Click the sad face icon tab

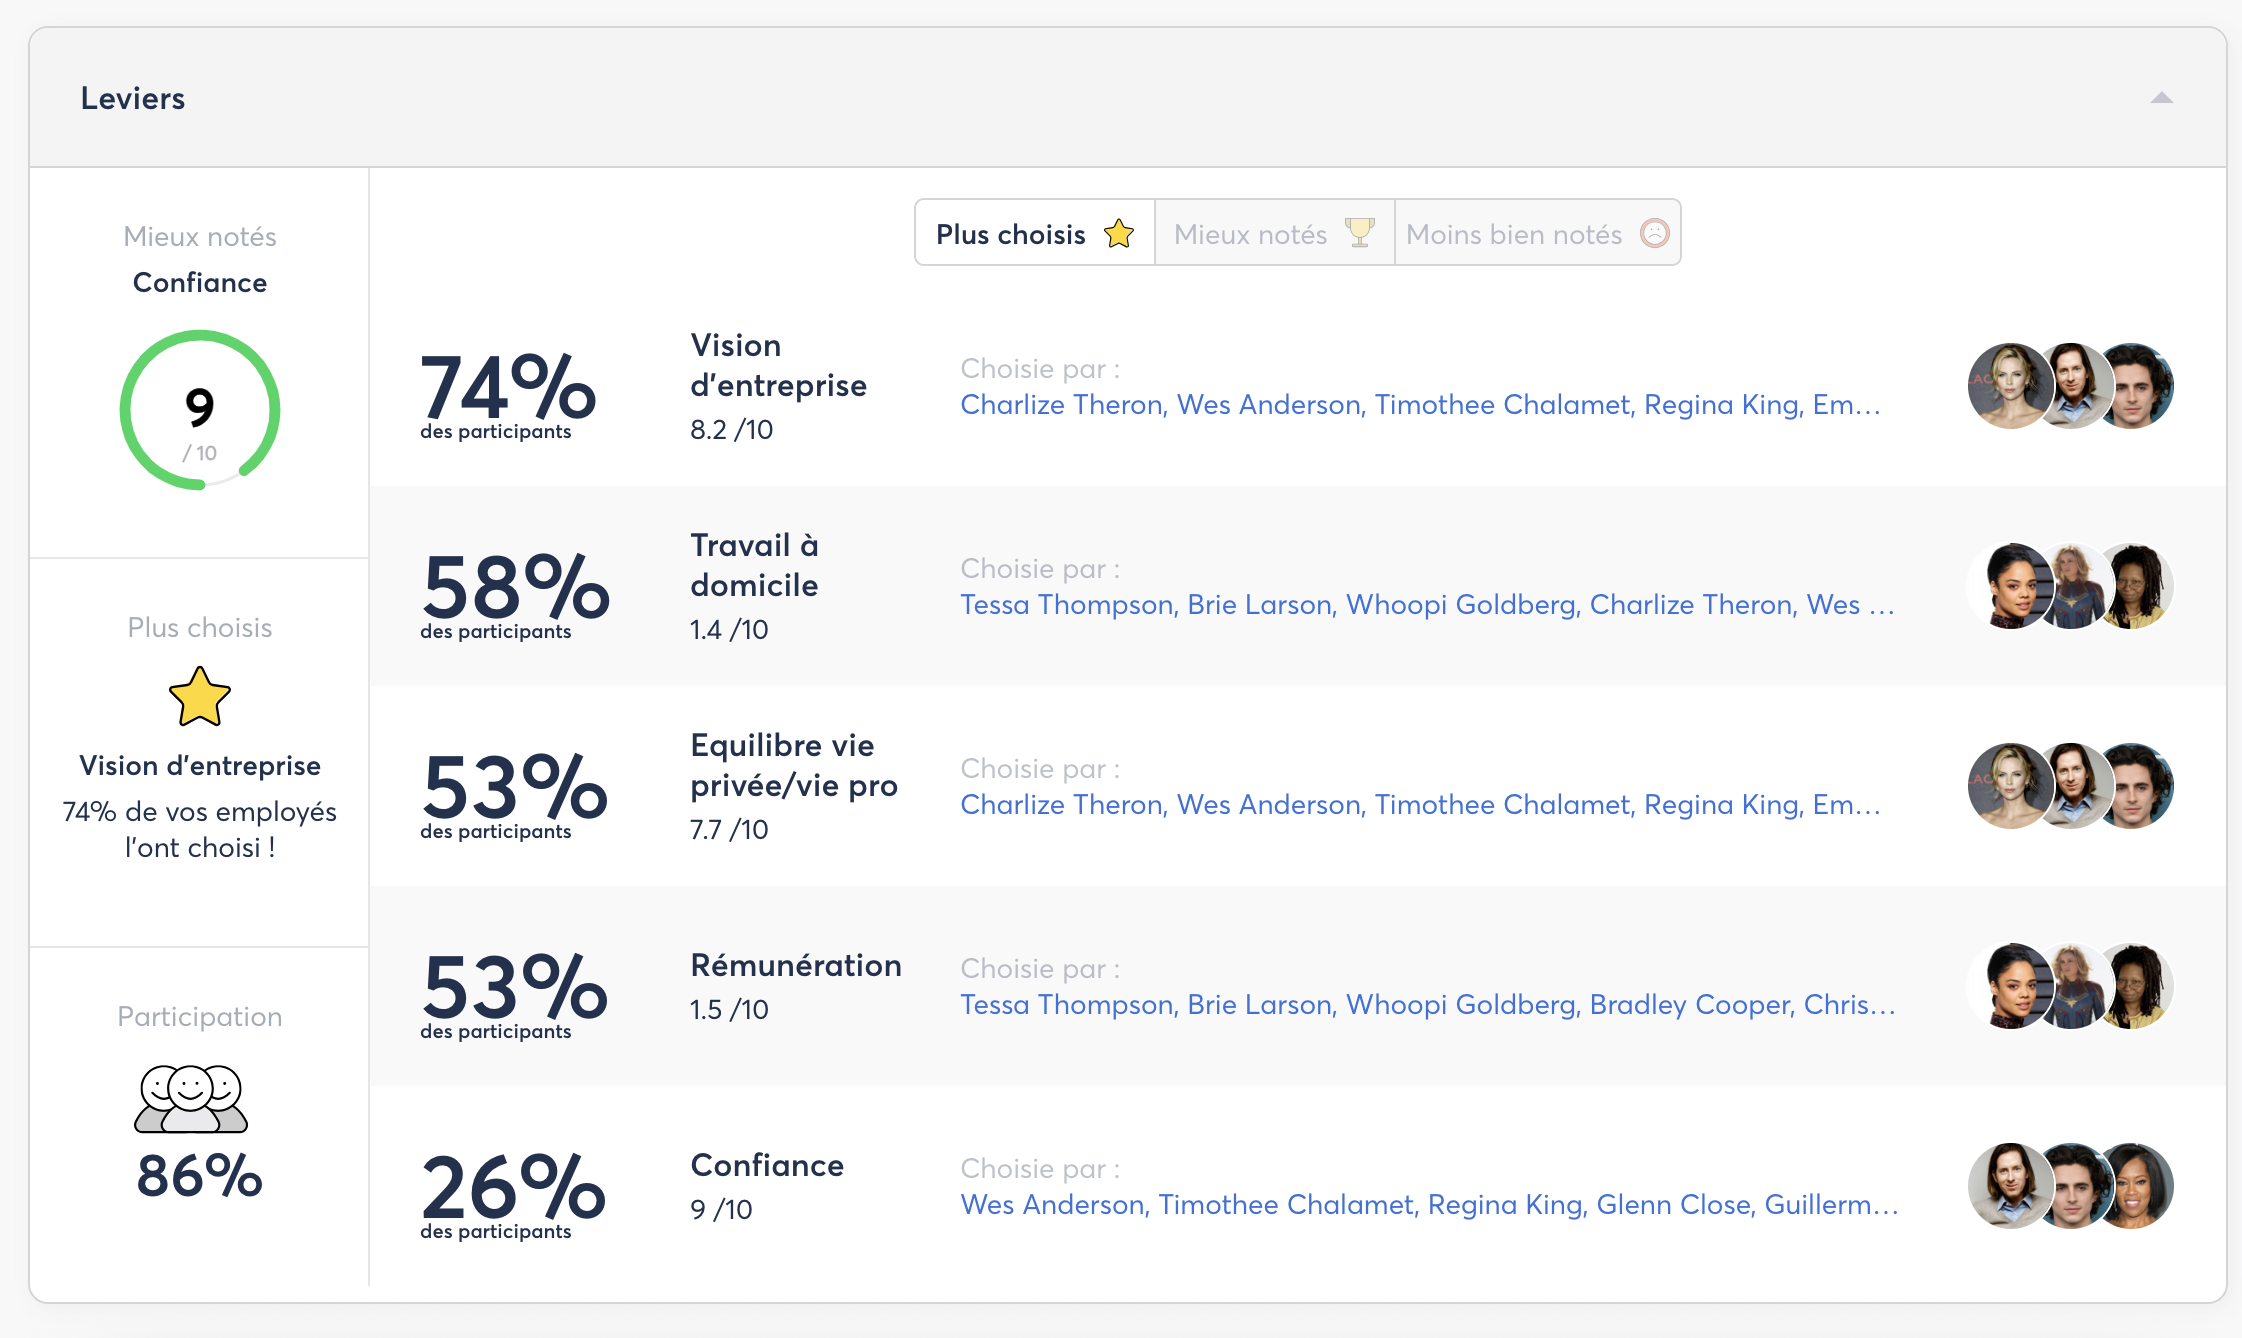(1655, 233)
